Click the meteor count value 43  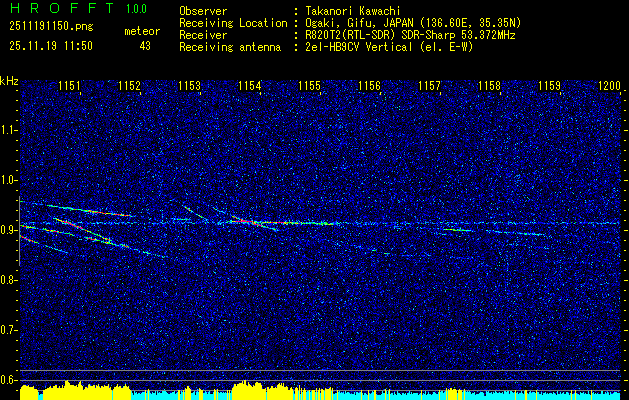[x=145, y=46]
